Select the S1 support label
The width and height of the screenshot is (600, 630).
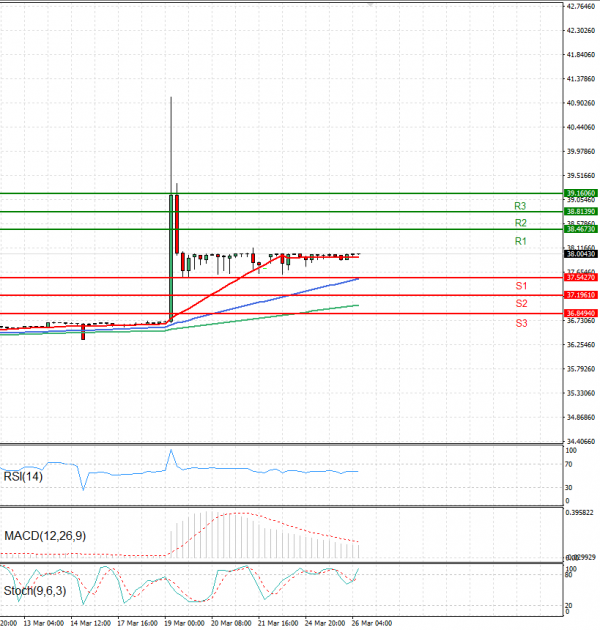(521, 286)
